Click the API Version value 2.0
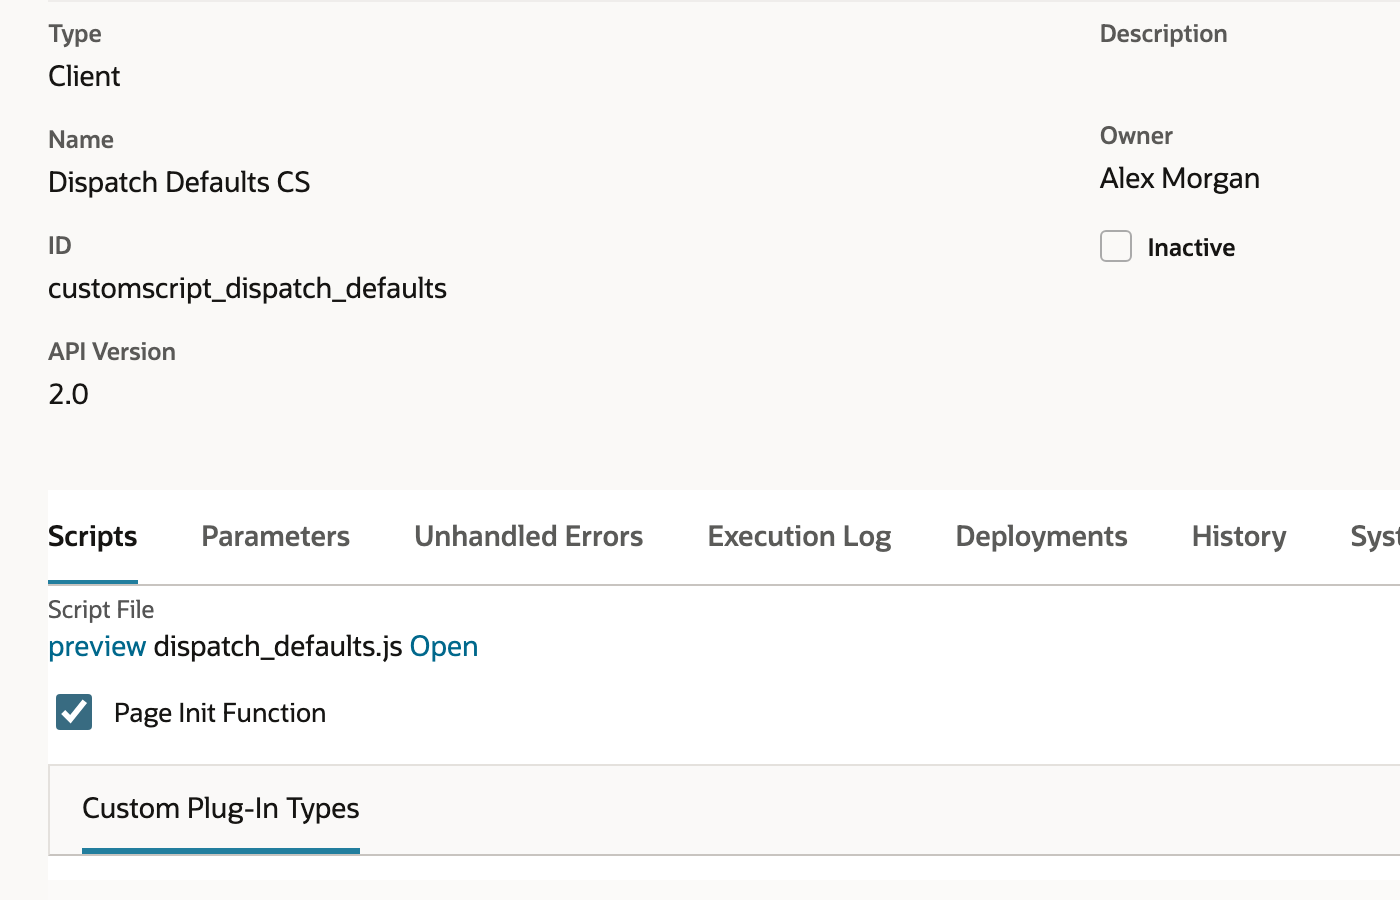The height and width of the screenshot is (900, 1400). (x=68, y=394)
